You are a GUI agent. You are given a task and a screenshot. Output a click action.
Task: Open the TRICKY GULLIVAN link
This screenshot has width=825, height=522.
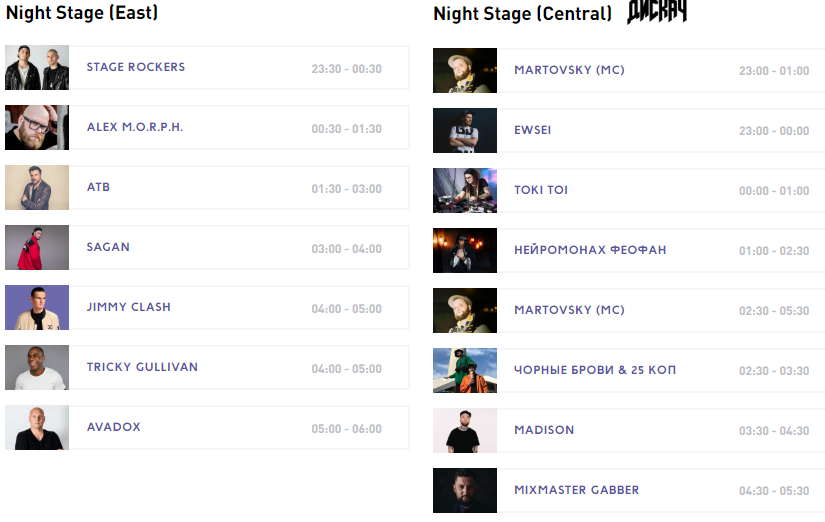pos(142,367)
